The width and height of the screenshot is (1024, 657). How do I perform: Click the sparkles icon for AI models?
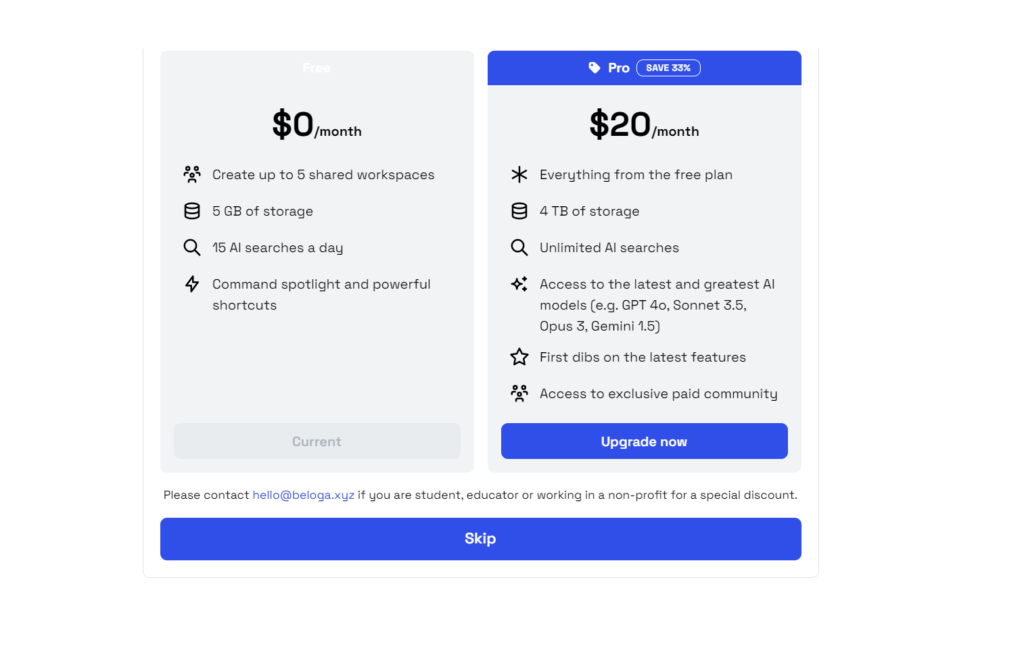point(519,284)
